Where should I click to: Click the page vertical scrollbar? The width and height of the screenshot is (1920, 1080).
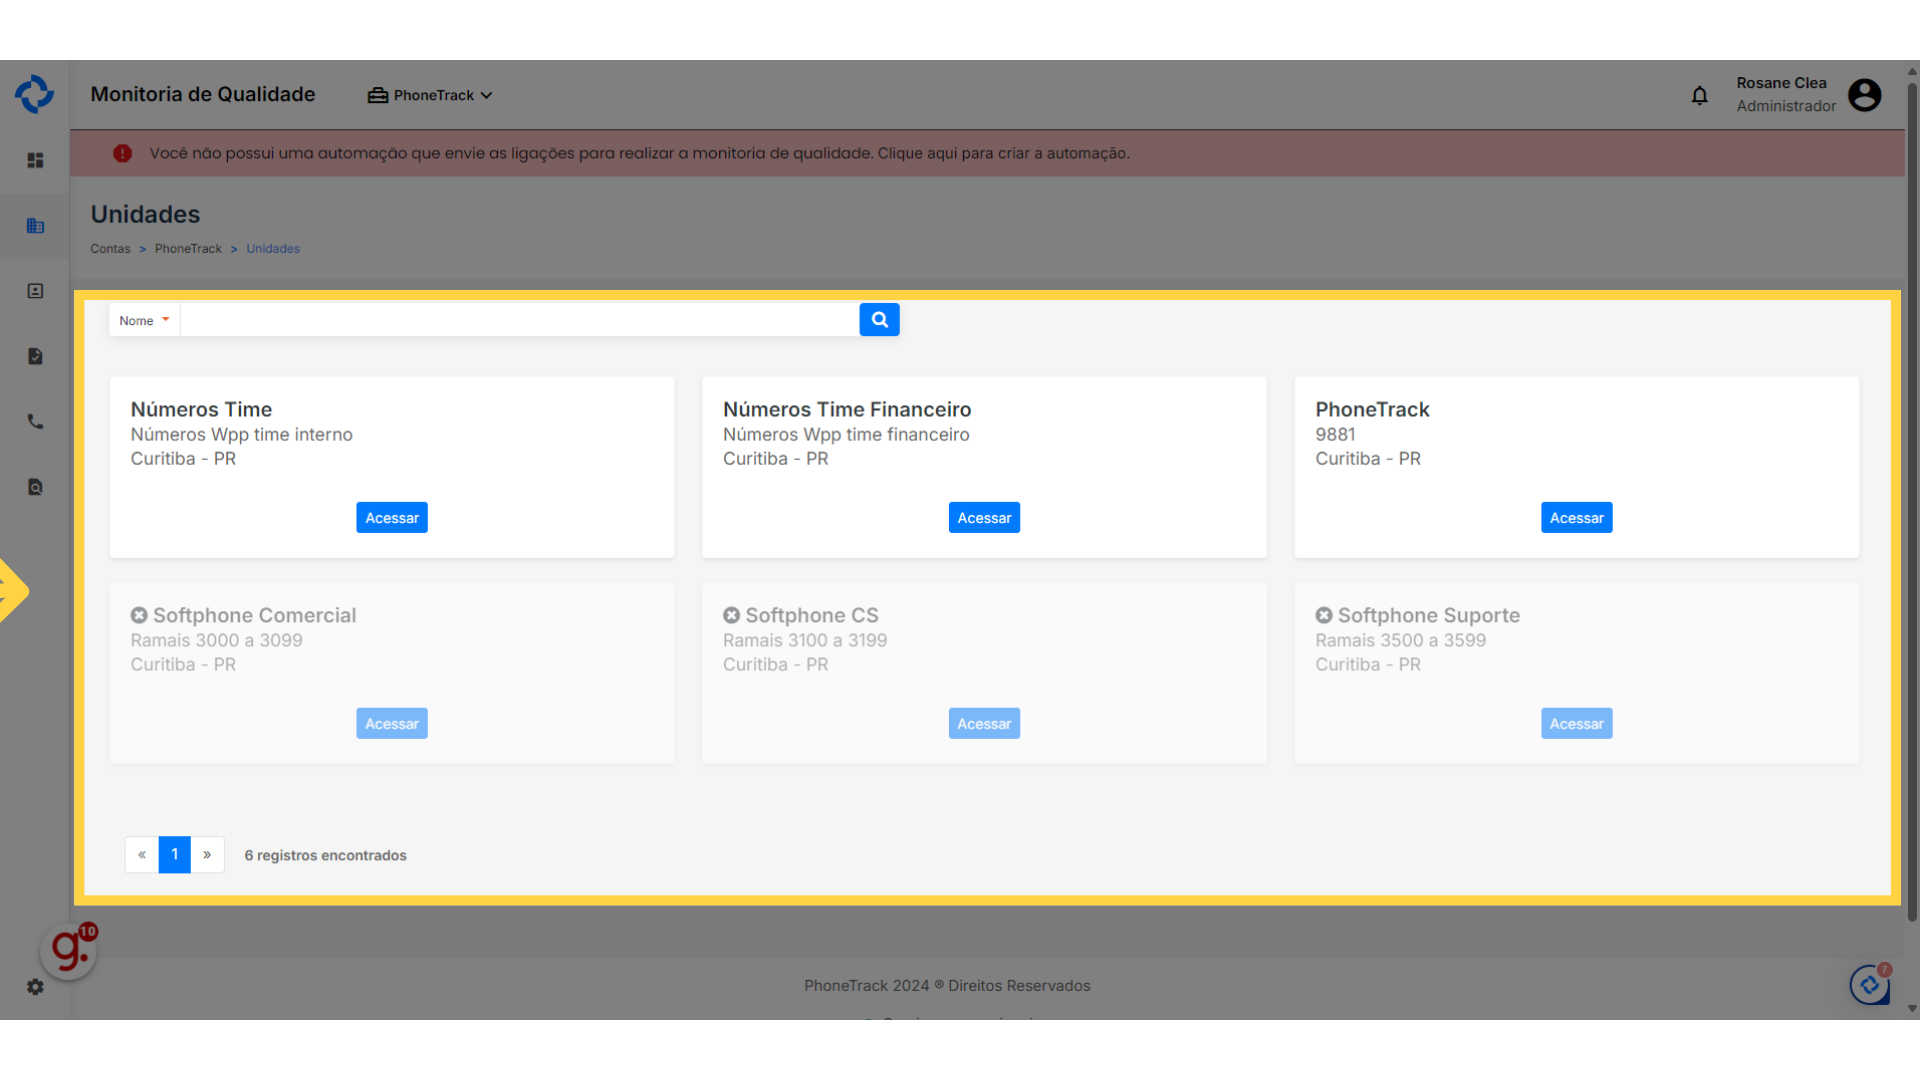[1912, 500]
